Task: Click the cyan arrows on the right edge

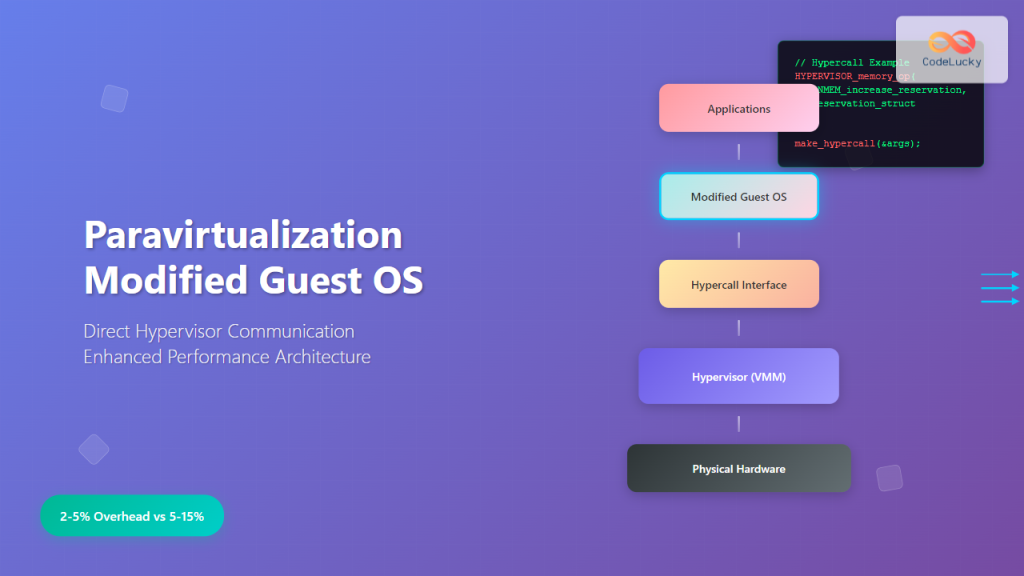Action: tap(1000, 287)
